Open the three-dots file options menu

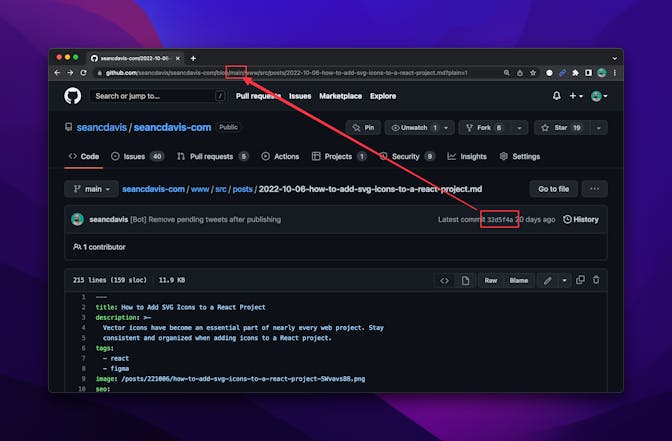tap(596, 189)
